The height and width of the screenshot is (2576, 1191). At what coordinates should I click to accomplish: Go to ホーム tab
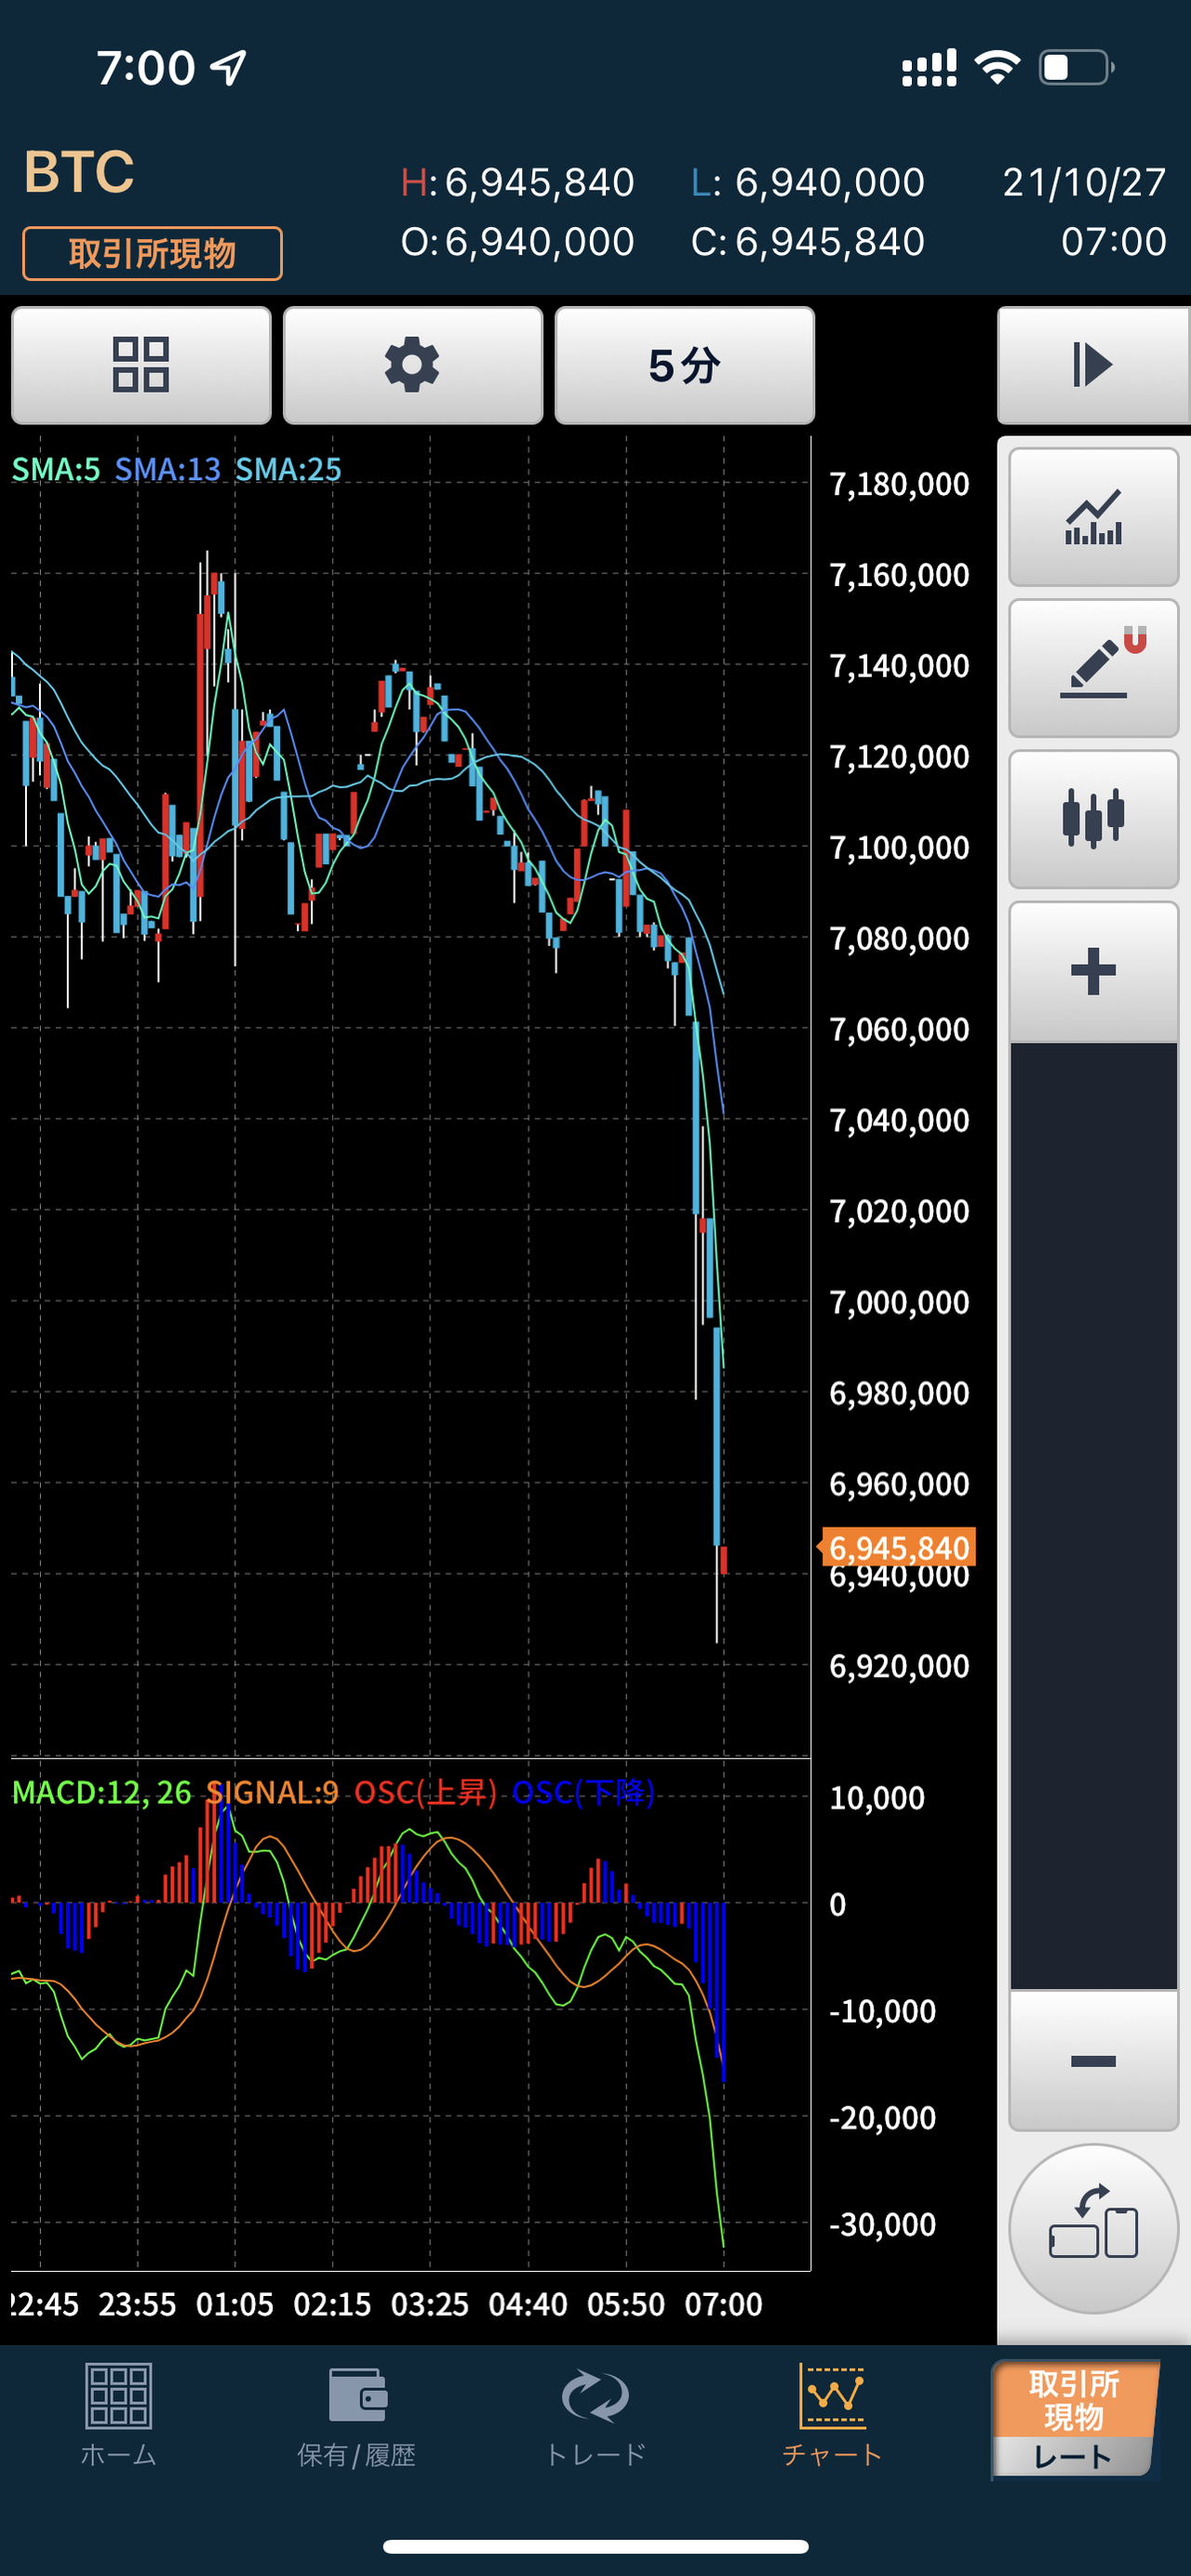[118, 2415]
